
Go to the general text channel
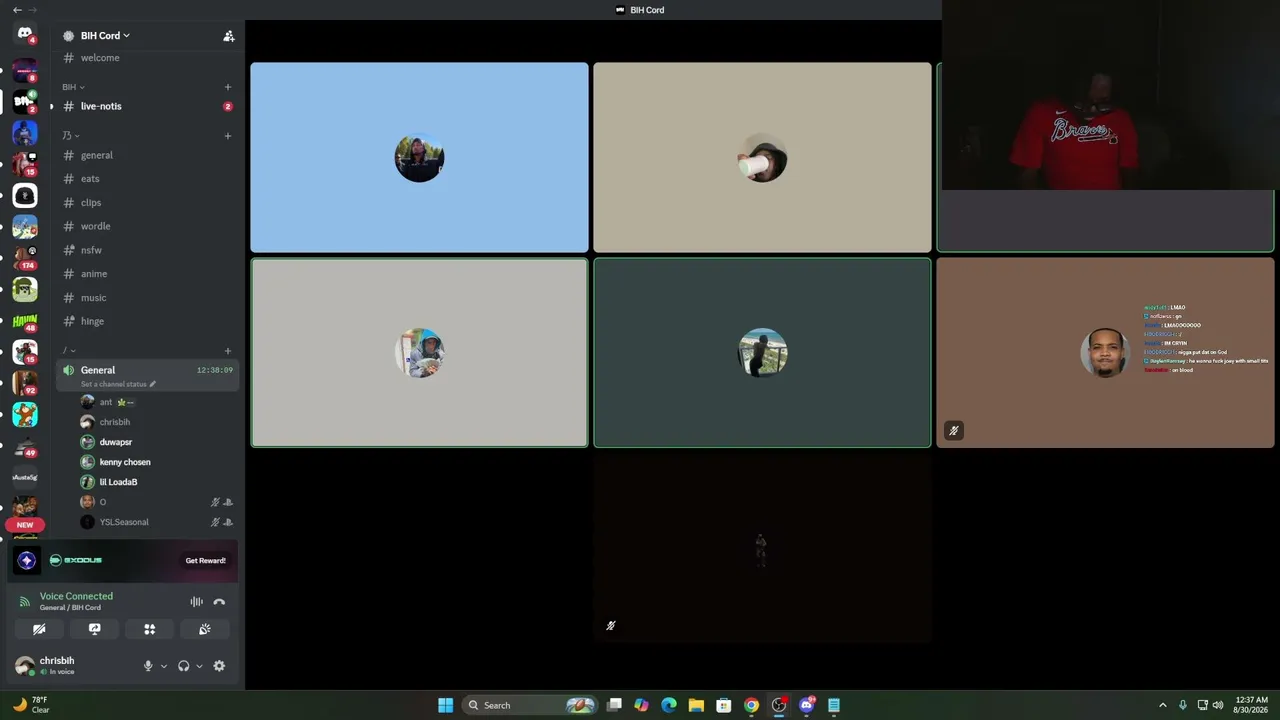147,155
